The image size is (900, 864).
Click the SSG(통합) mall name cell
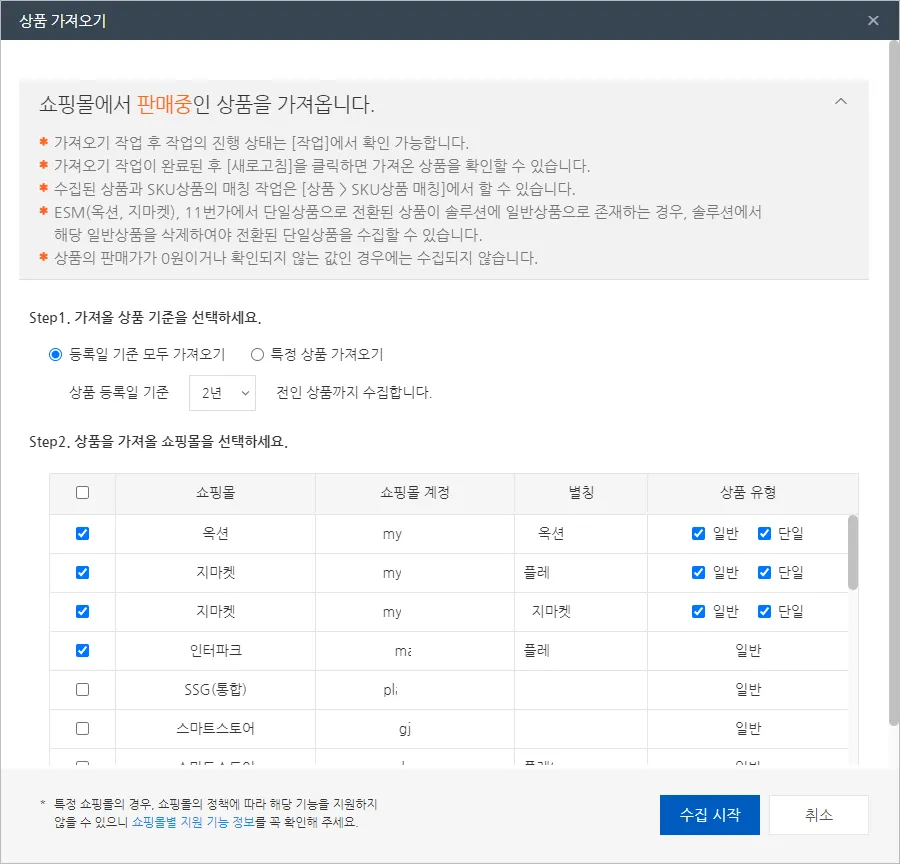coord(215,689)
